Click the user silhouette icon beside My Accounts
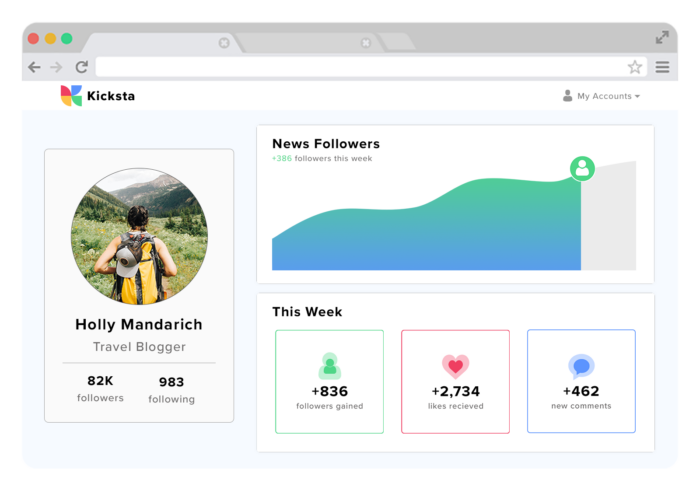The height and width of the screenshot is (490, 700). 567,96
